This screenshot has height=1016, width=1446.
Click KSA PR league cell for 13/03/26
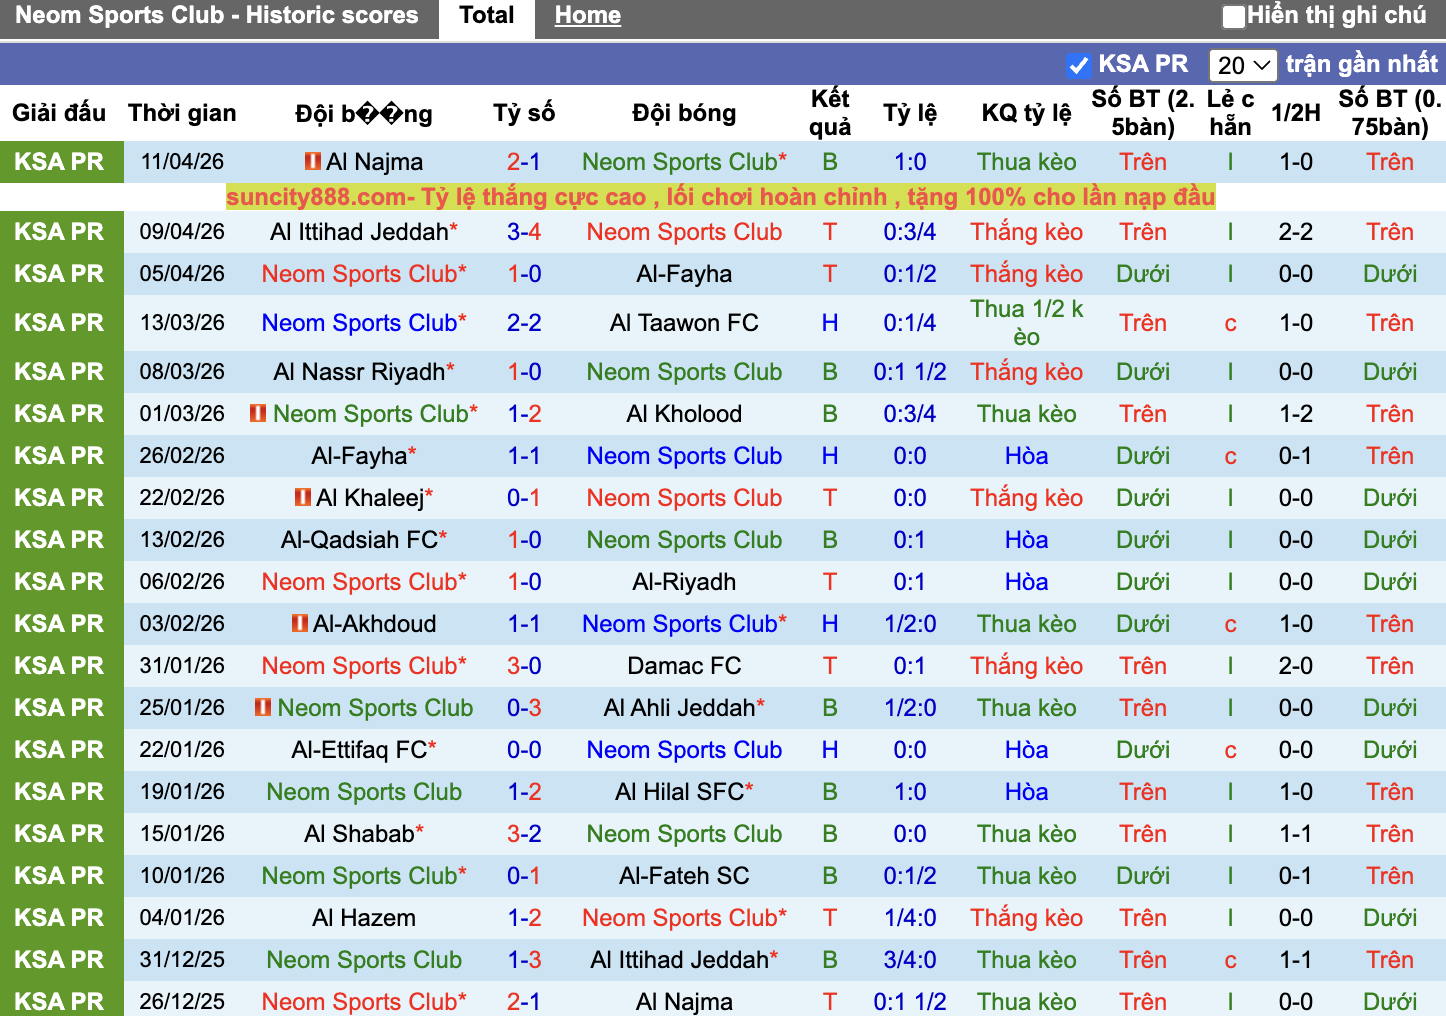(62, 323)
